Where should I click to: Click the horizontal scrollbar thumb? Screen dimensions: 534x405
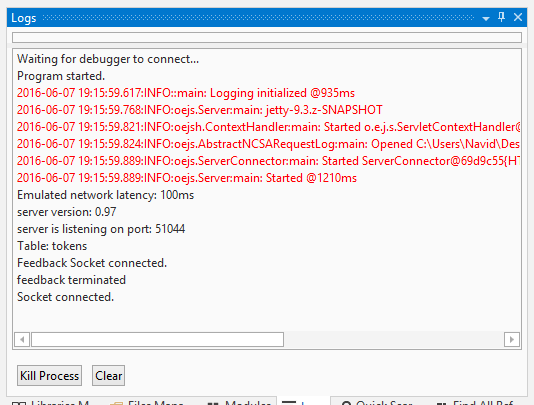(x=157, y=340)
